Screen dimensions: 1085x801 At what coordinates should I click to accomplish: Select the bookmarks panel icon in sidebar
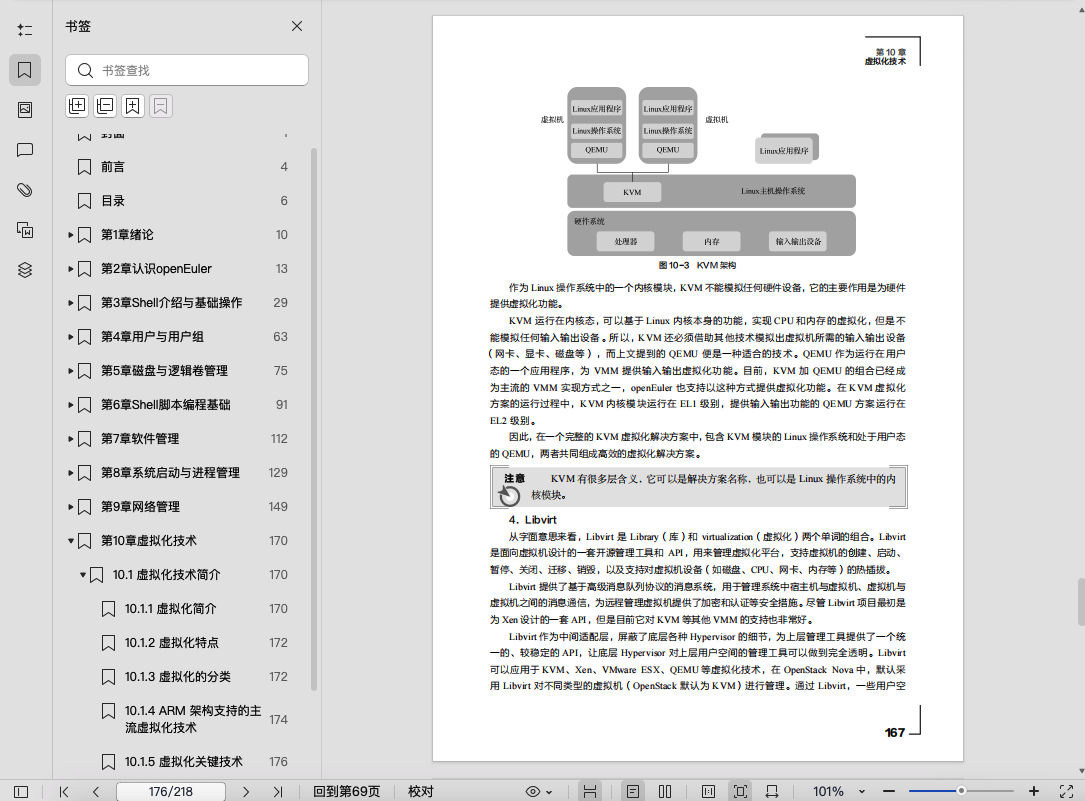(25, 70)
